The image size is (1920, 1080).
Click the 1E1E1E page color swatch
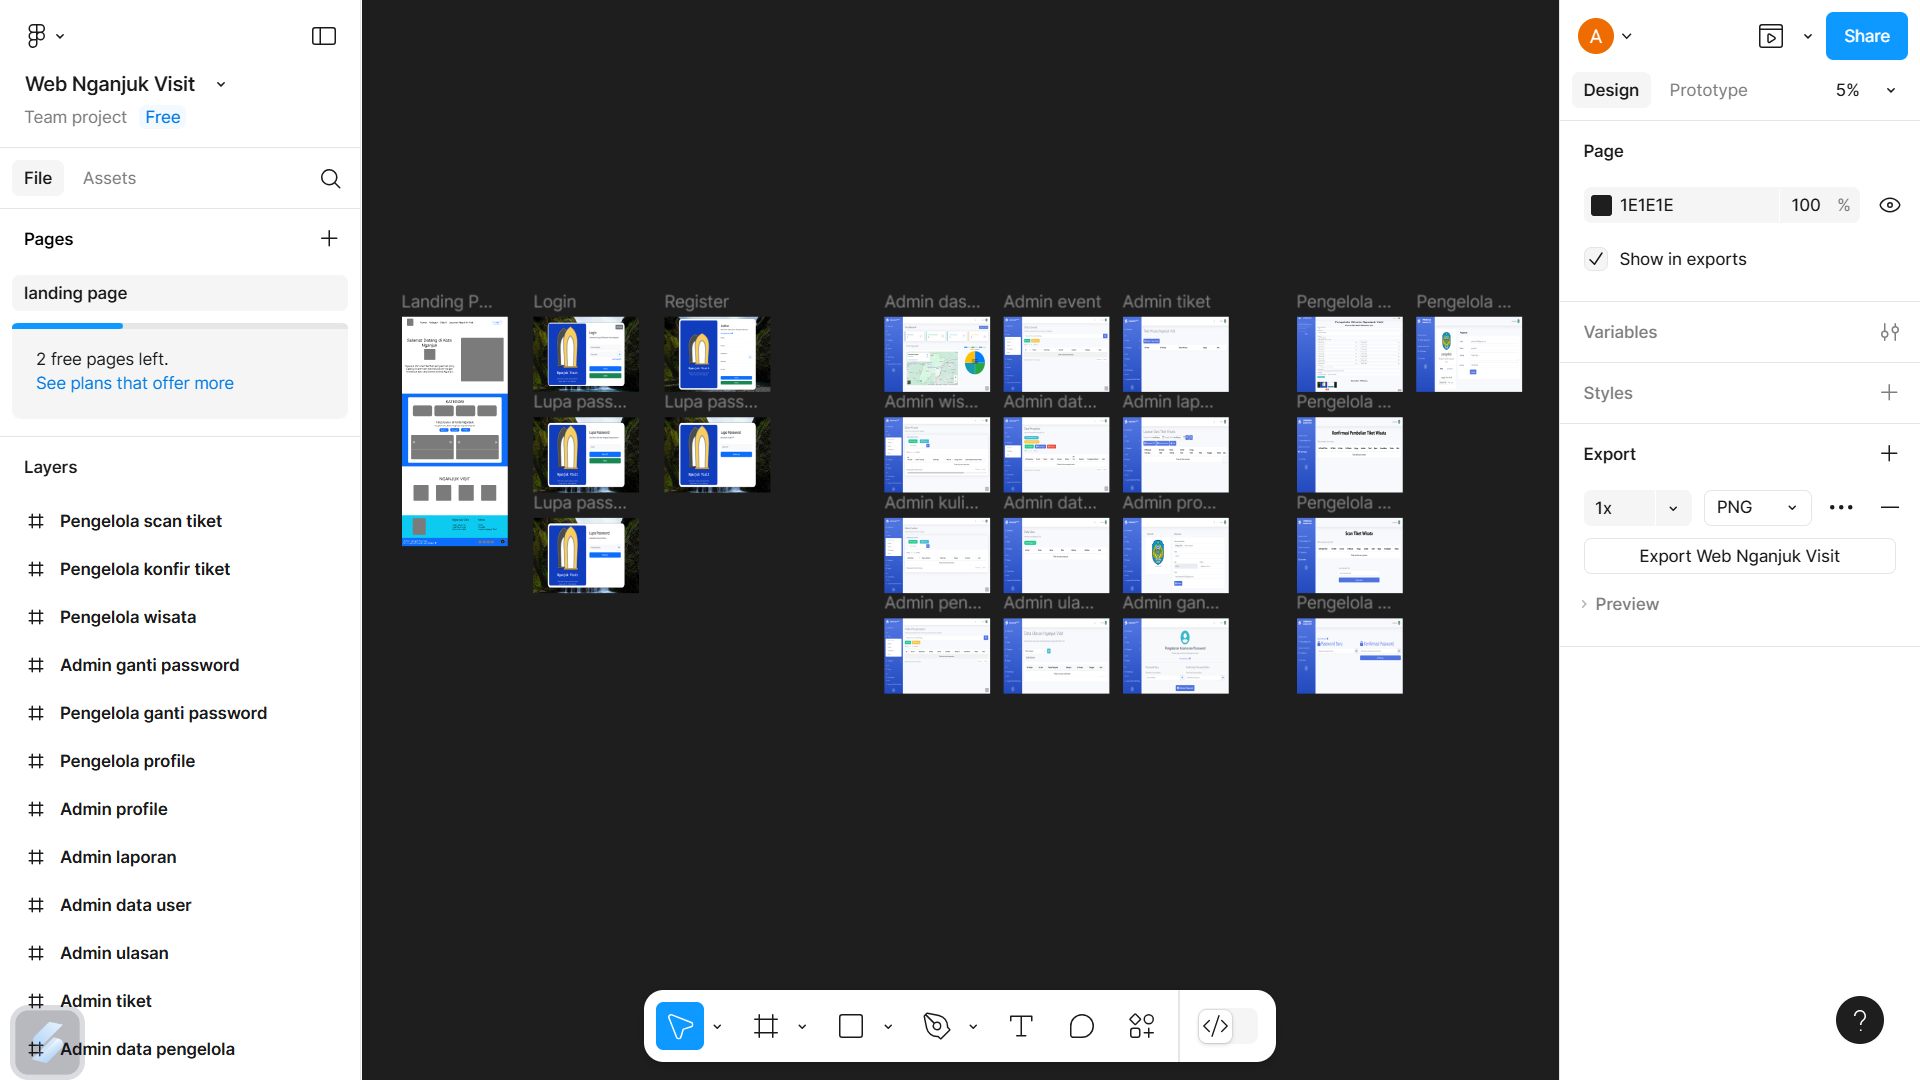pyautogui.click(x=1601, y=205)
